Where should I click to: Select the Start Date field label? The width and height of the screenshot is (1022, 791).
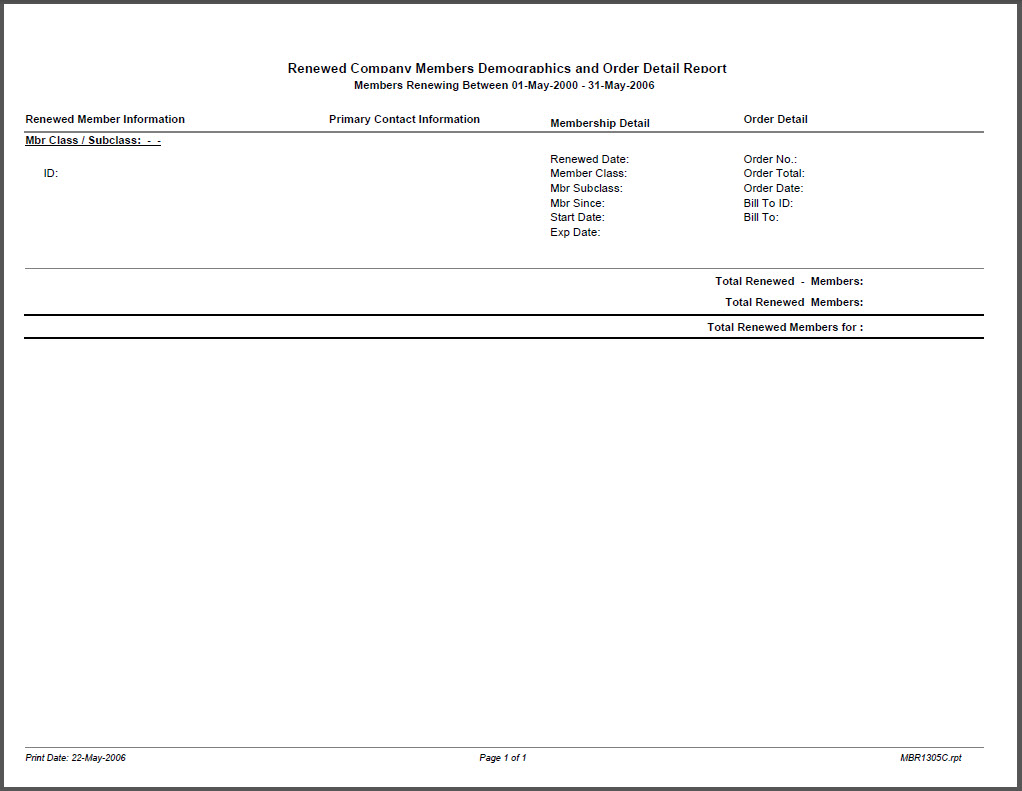[577, 217]
